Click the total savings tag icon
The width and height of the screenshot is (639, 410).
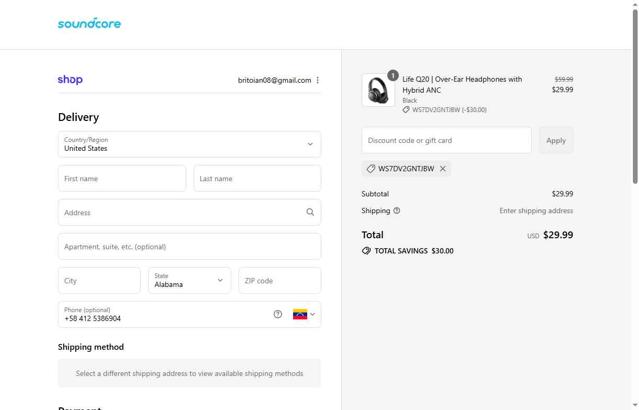366,251
